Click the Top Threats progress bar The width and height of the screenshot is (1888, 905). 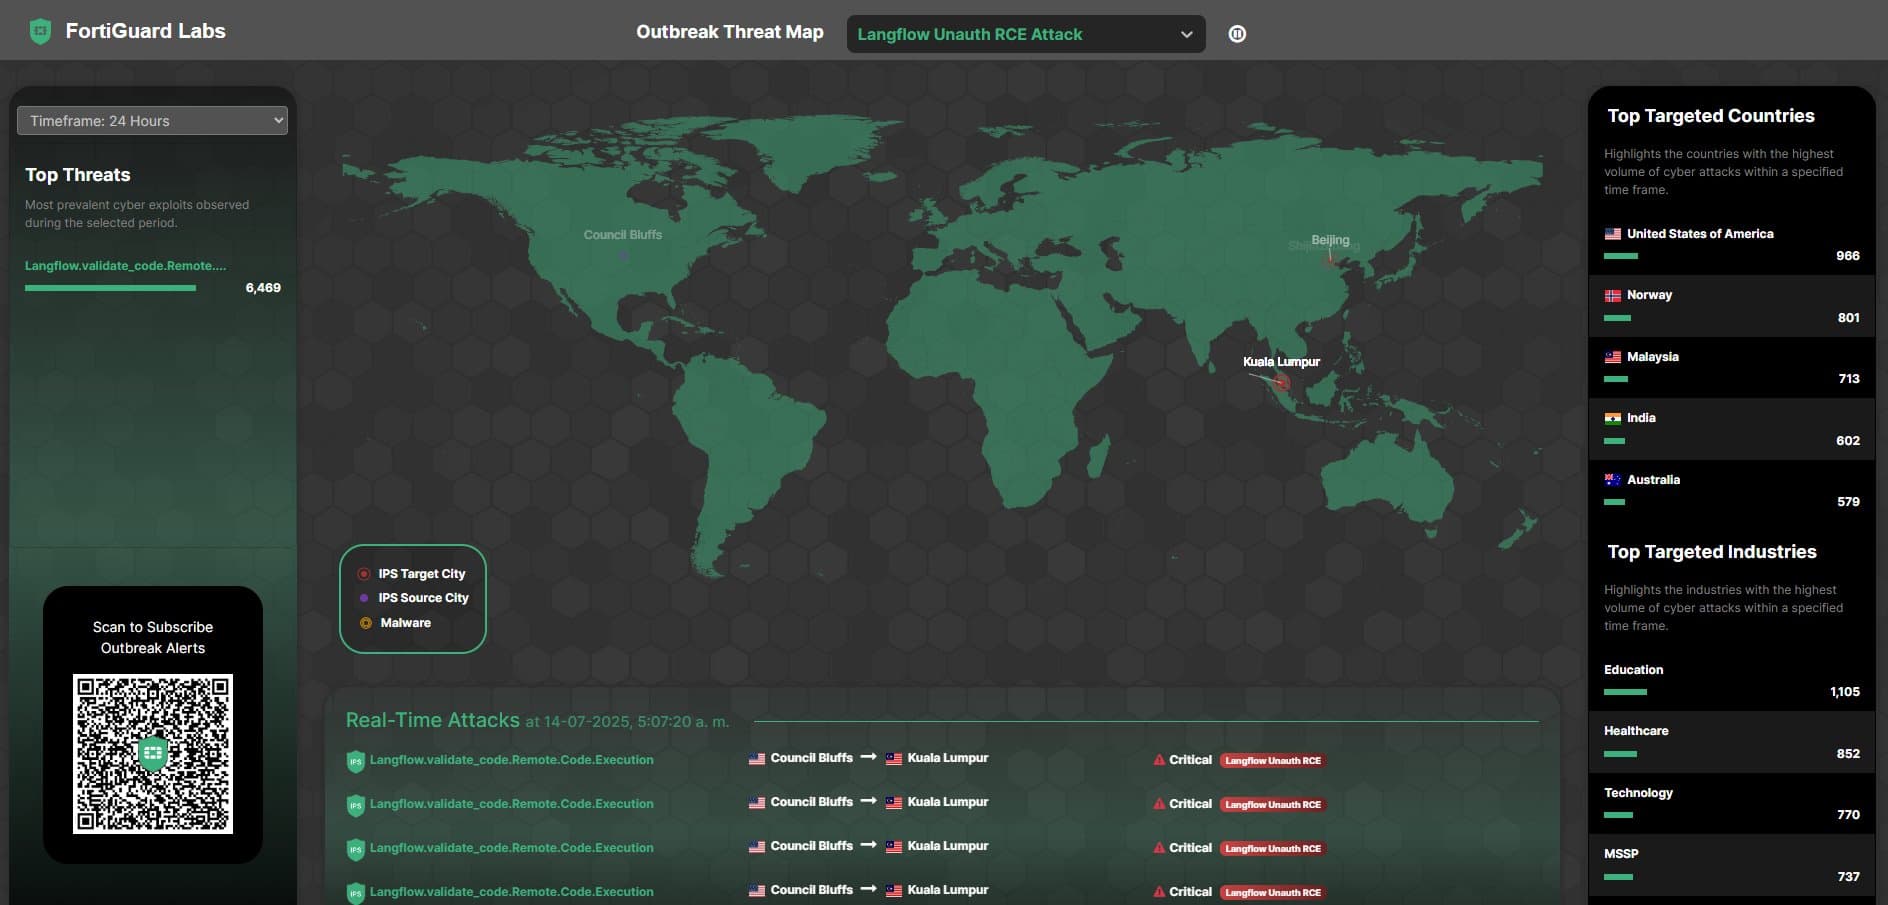110,288
